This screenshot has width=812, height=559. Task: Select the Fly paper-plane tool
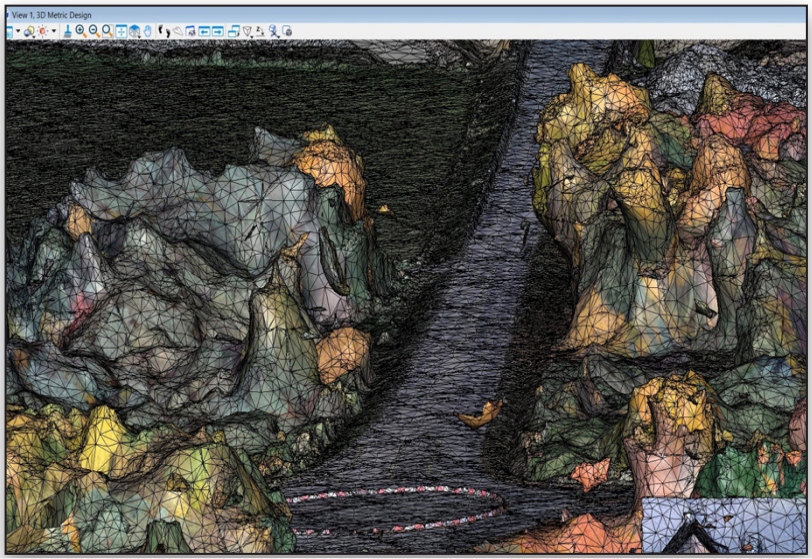point(177,32)
